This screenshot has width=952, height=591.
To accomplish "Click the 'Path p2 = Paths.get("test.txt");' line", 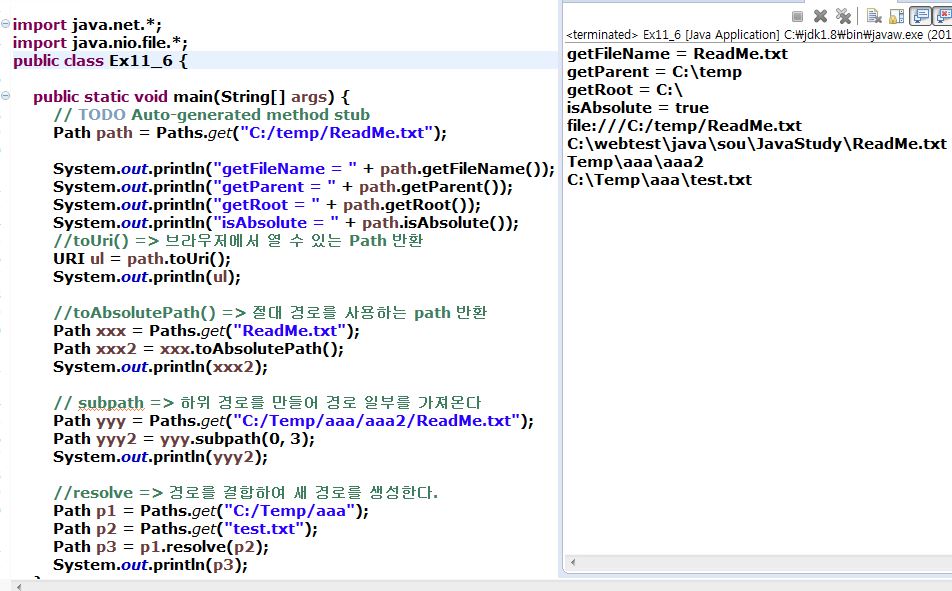I will tap(185, 528).
